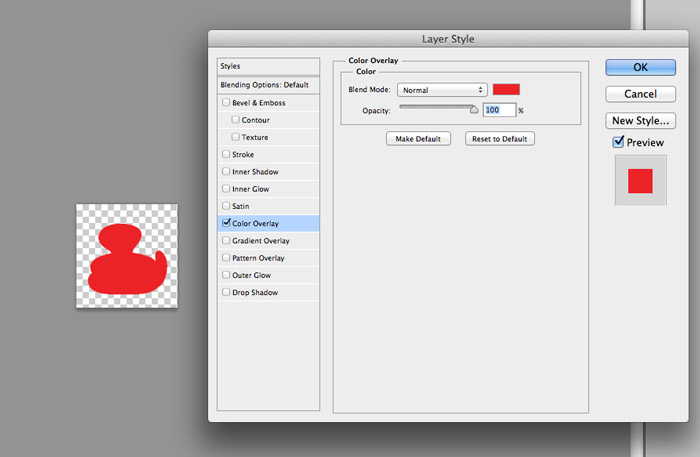Viewport: 700px width, 457px height.
Task: Select the Pattern Overlay row label
Action: point(258,258)
